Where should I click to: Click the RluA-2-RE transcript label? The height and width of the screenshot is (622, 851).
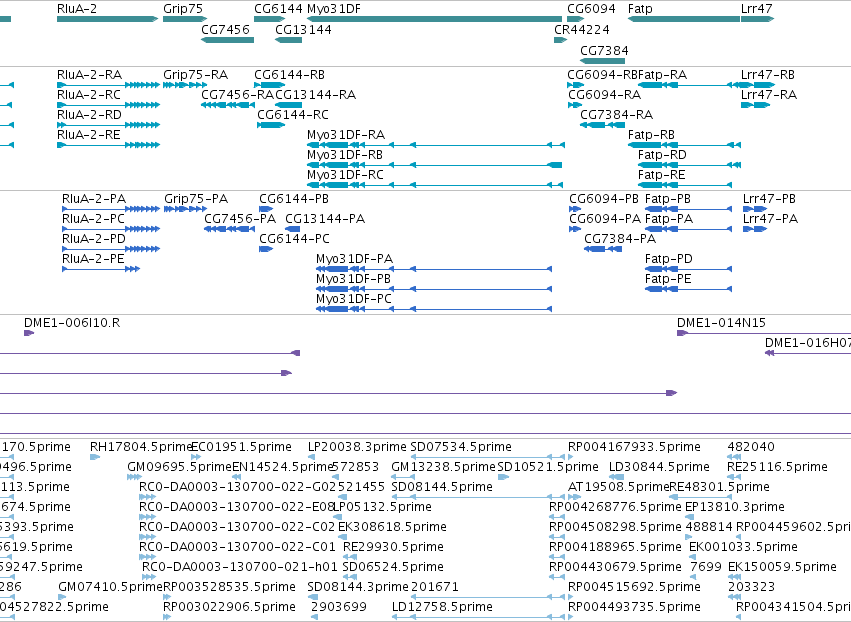(89, 135)
